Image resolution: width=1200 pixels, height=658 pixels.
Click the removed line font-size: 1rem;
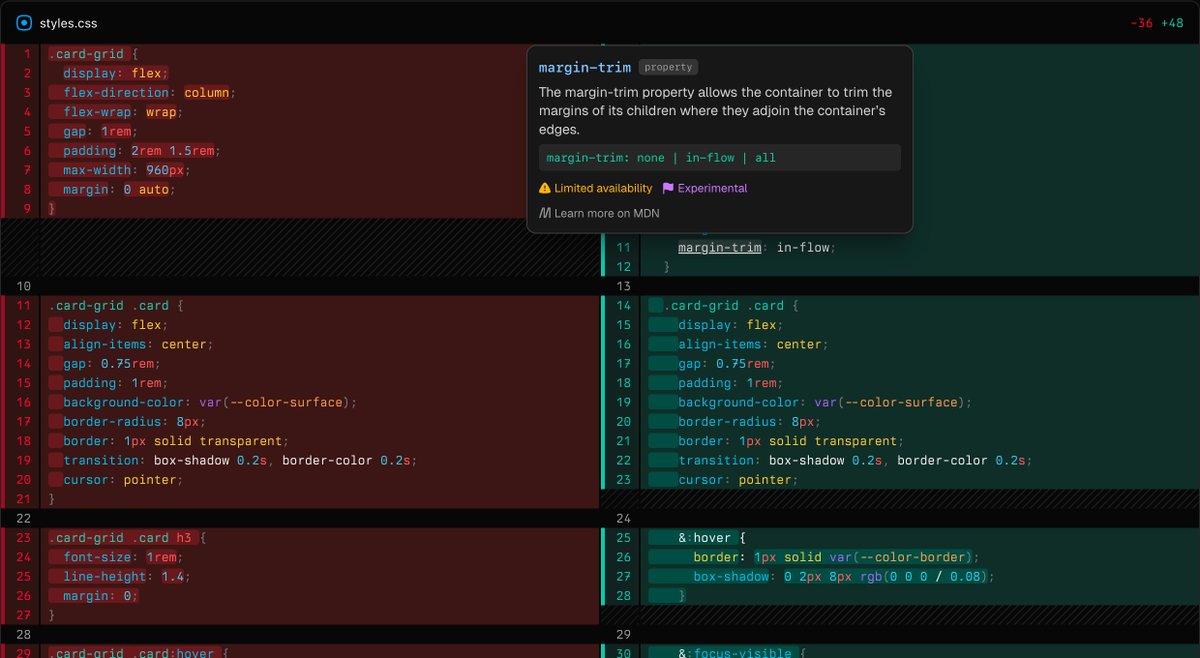123,557
